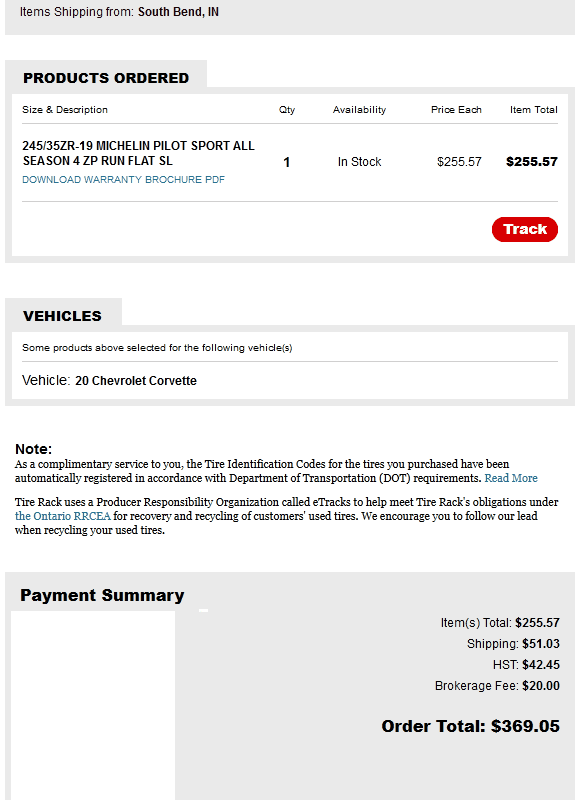Click the Michelin Pilot Sport tire description
Screen dimensions: 581x800
138,153
